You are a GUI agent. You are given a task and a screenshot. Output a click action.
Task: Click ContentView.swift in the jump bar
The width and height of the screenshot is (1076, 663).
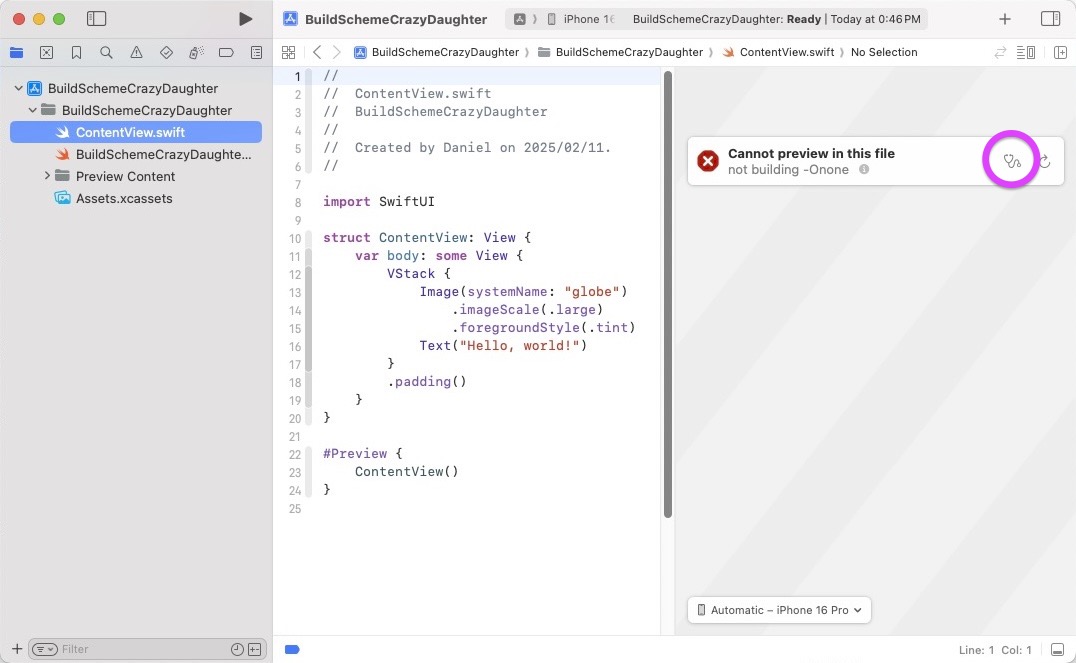[786, 52]
